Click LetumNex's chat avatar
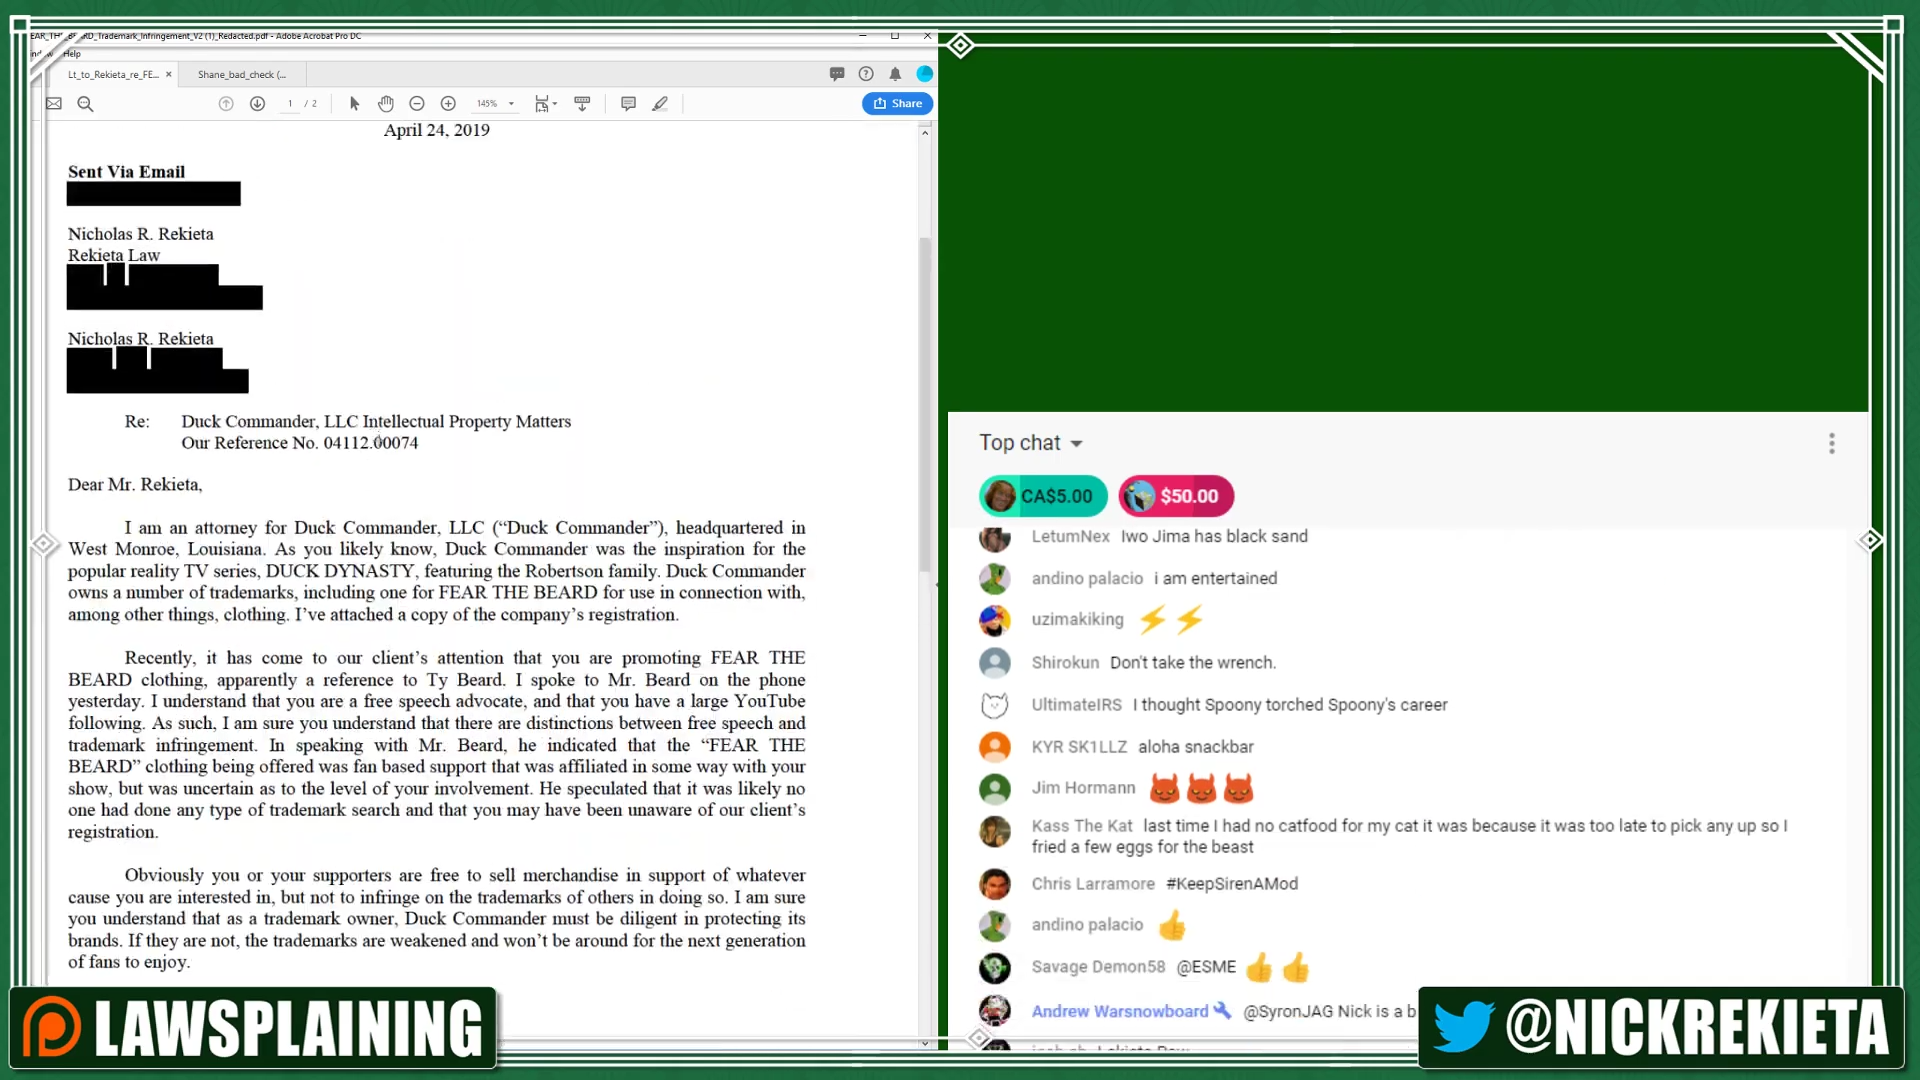1920x1080 pixels. [994, 538]
